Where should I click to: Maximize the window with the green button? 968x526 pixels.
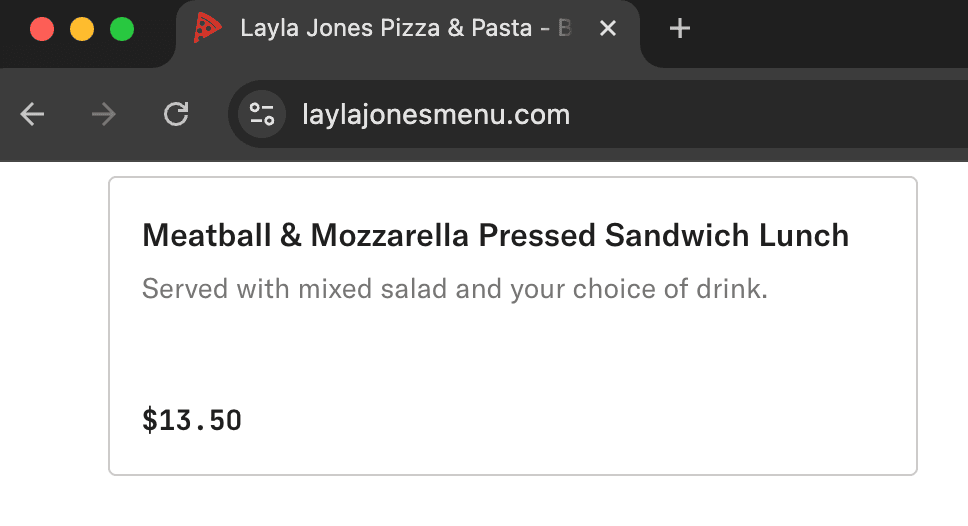pyautogui.click(x=122, y=28)
